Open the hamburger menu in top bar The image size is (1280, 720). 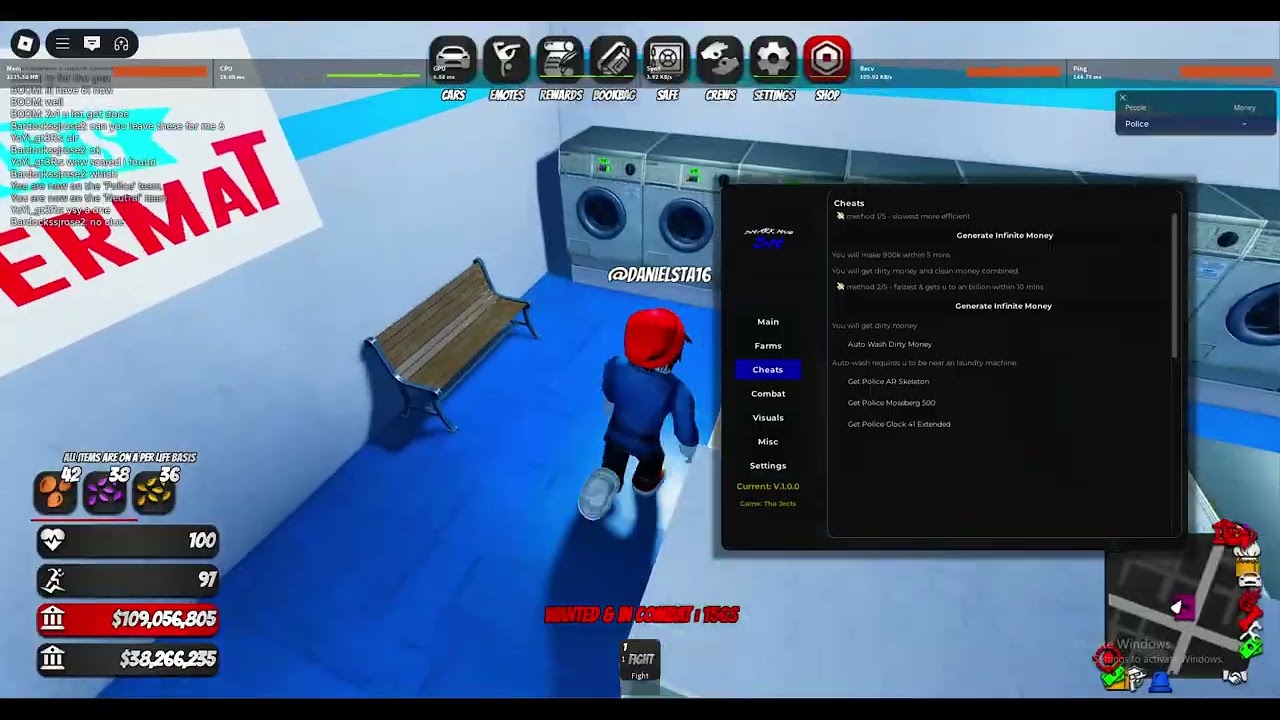62,43
